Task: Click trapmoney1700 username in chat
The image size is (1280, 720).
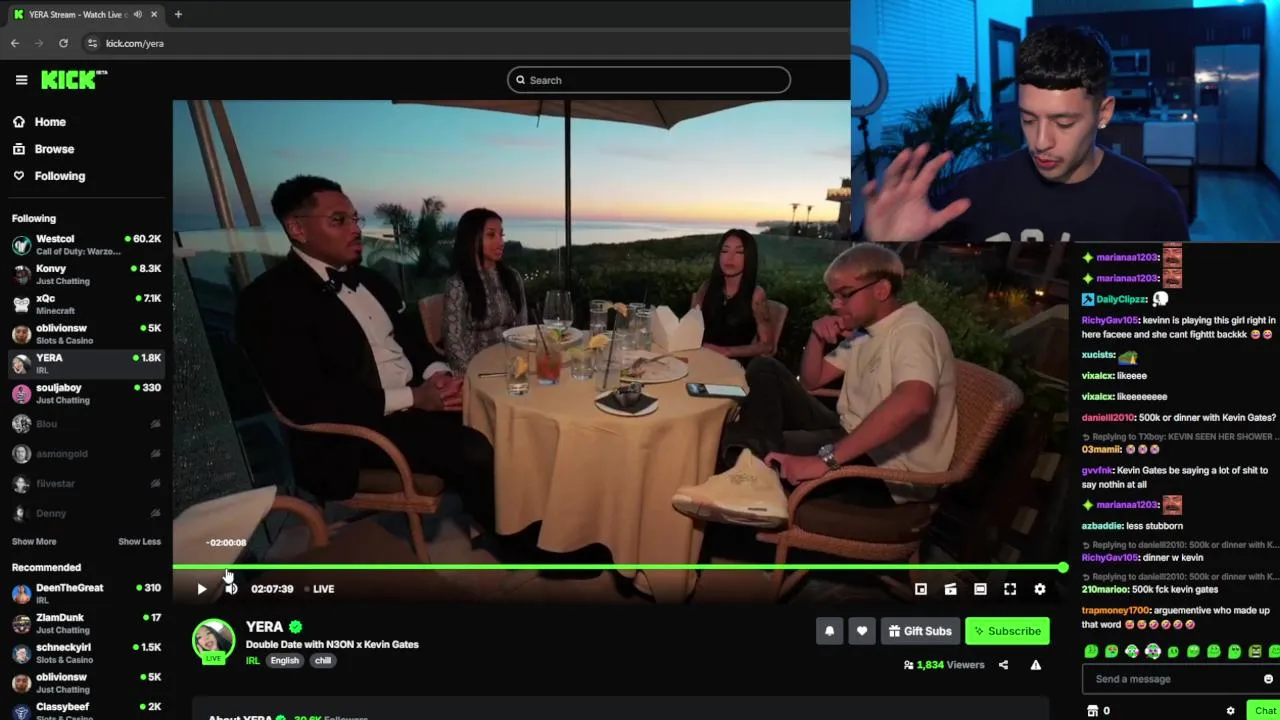Action: (1115, 610)
